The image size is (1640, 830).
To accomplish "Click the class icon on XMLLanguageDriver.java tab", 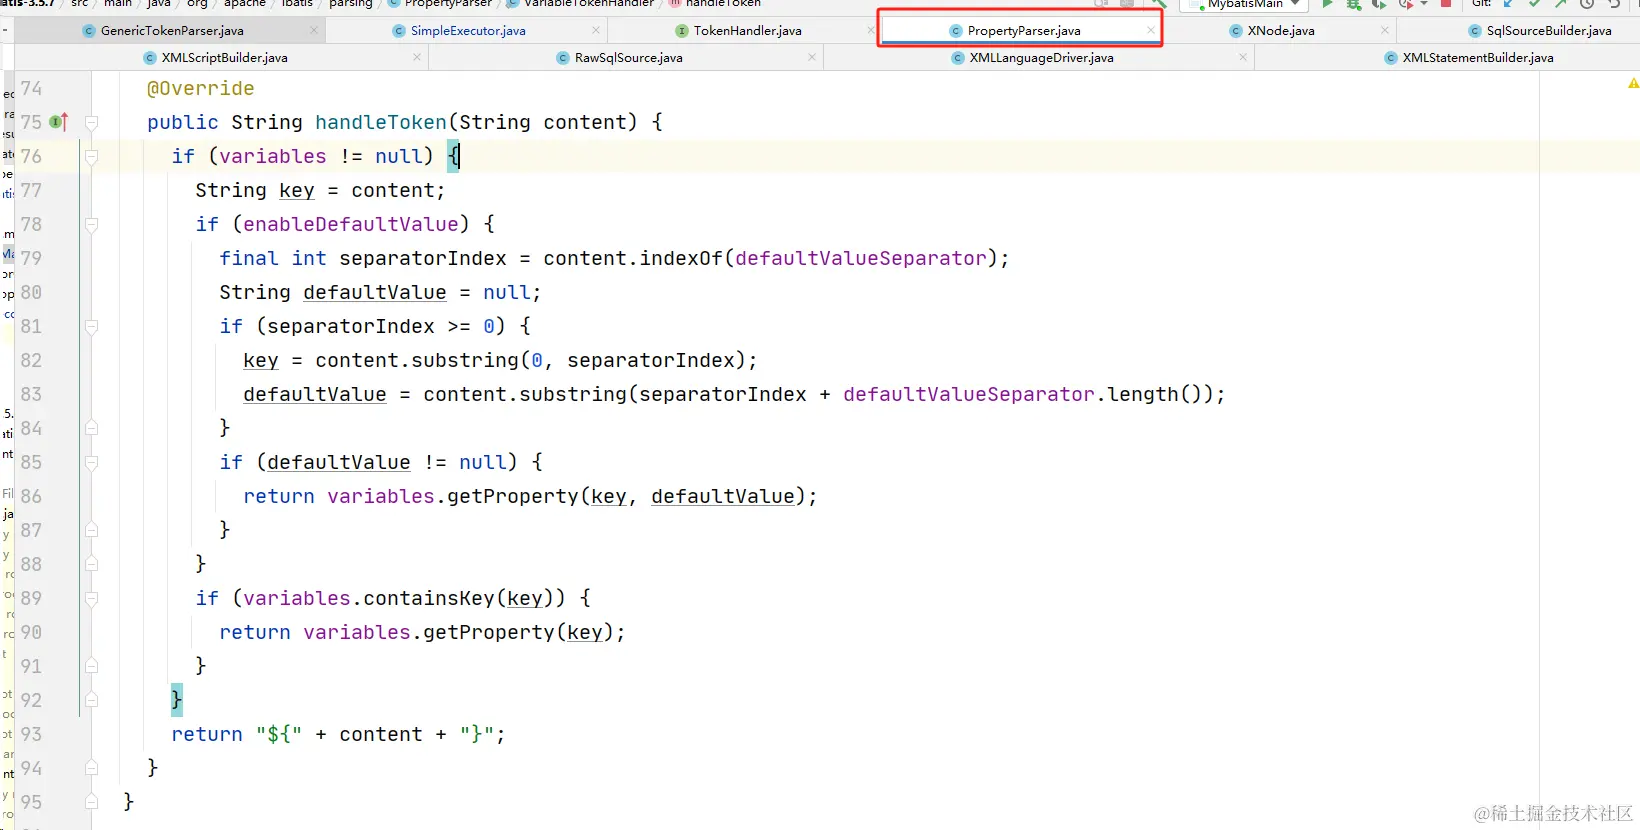I will point(958,58).
